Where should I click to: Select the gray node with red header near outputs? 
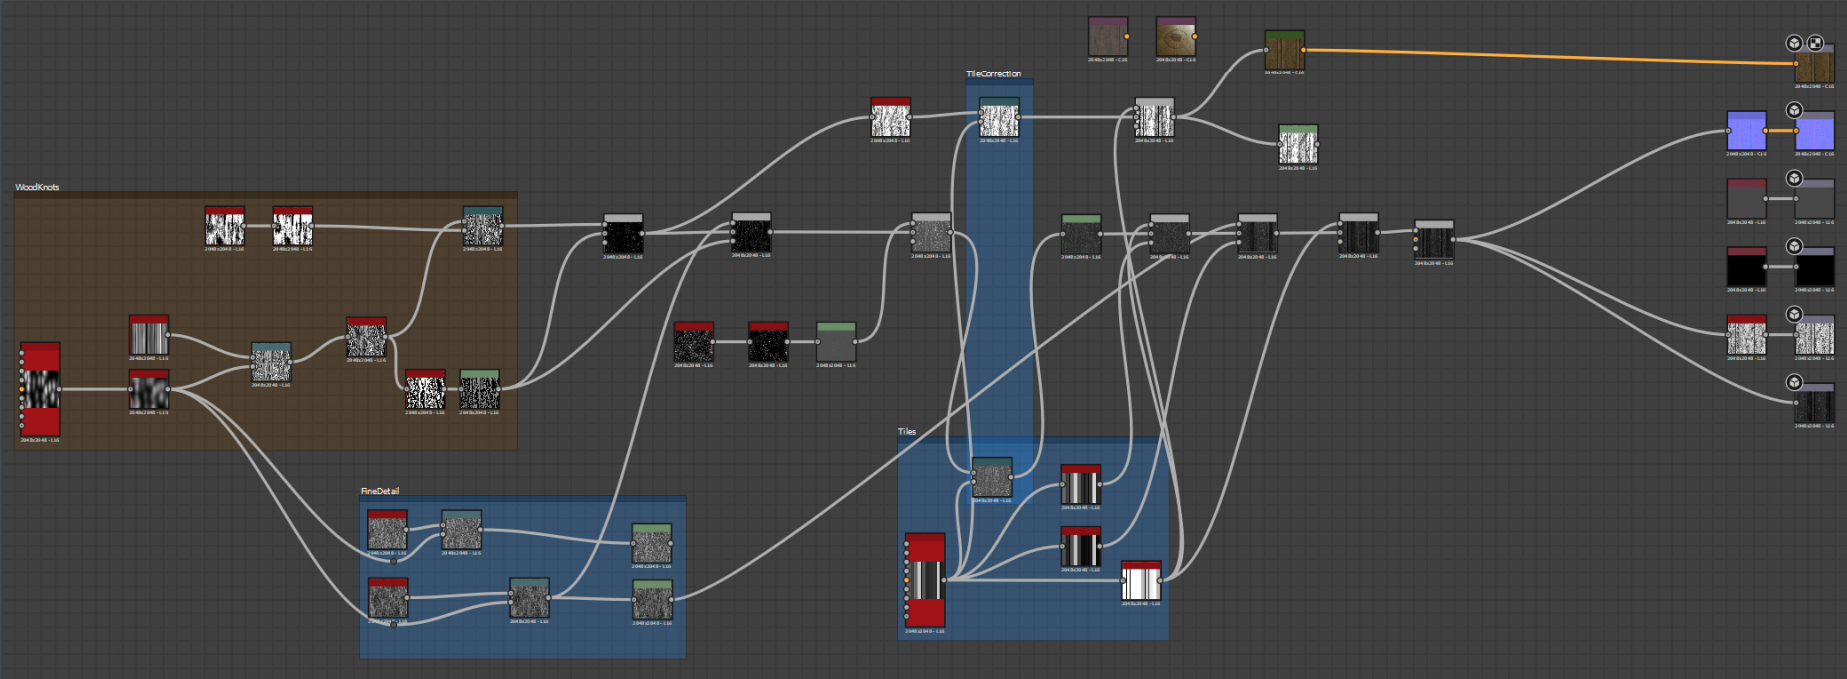pos(1747,199)
